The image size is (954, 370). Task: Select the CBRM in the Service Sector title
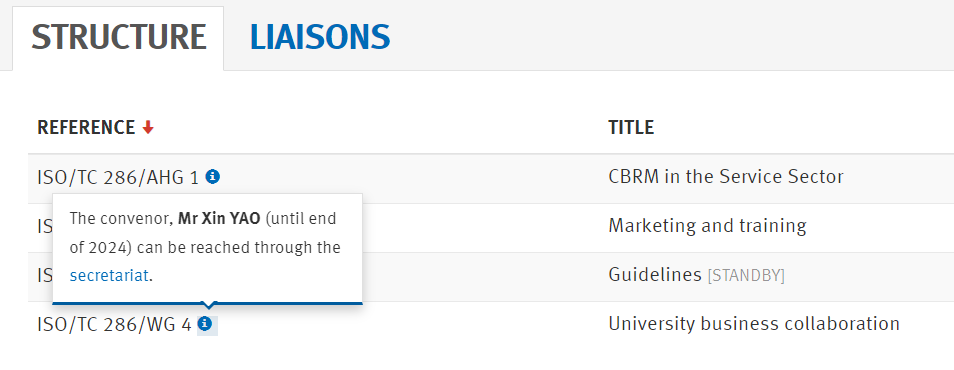(726, 177)
